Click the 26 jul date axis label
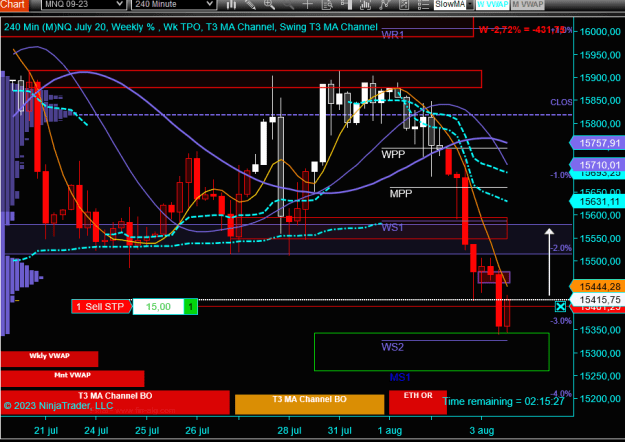The width and height of the screenshot is (625, 442). [197, 430]
